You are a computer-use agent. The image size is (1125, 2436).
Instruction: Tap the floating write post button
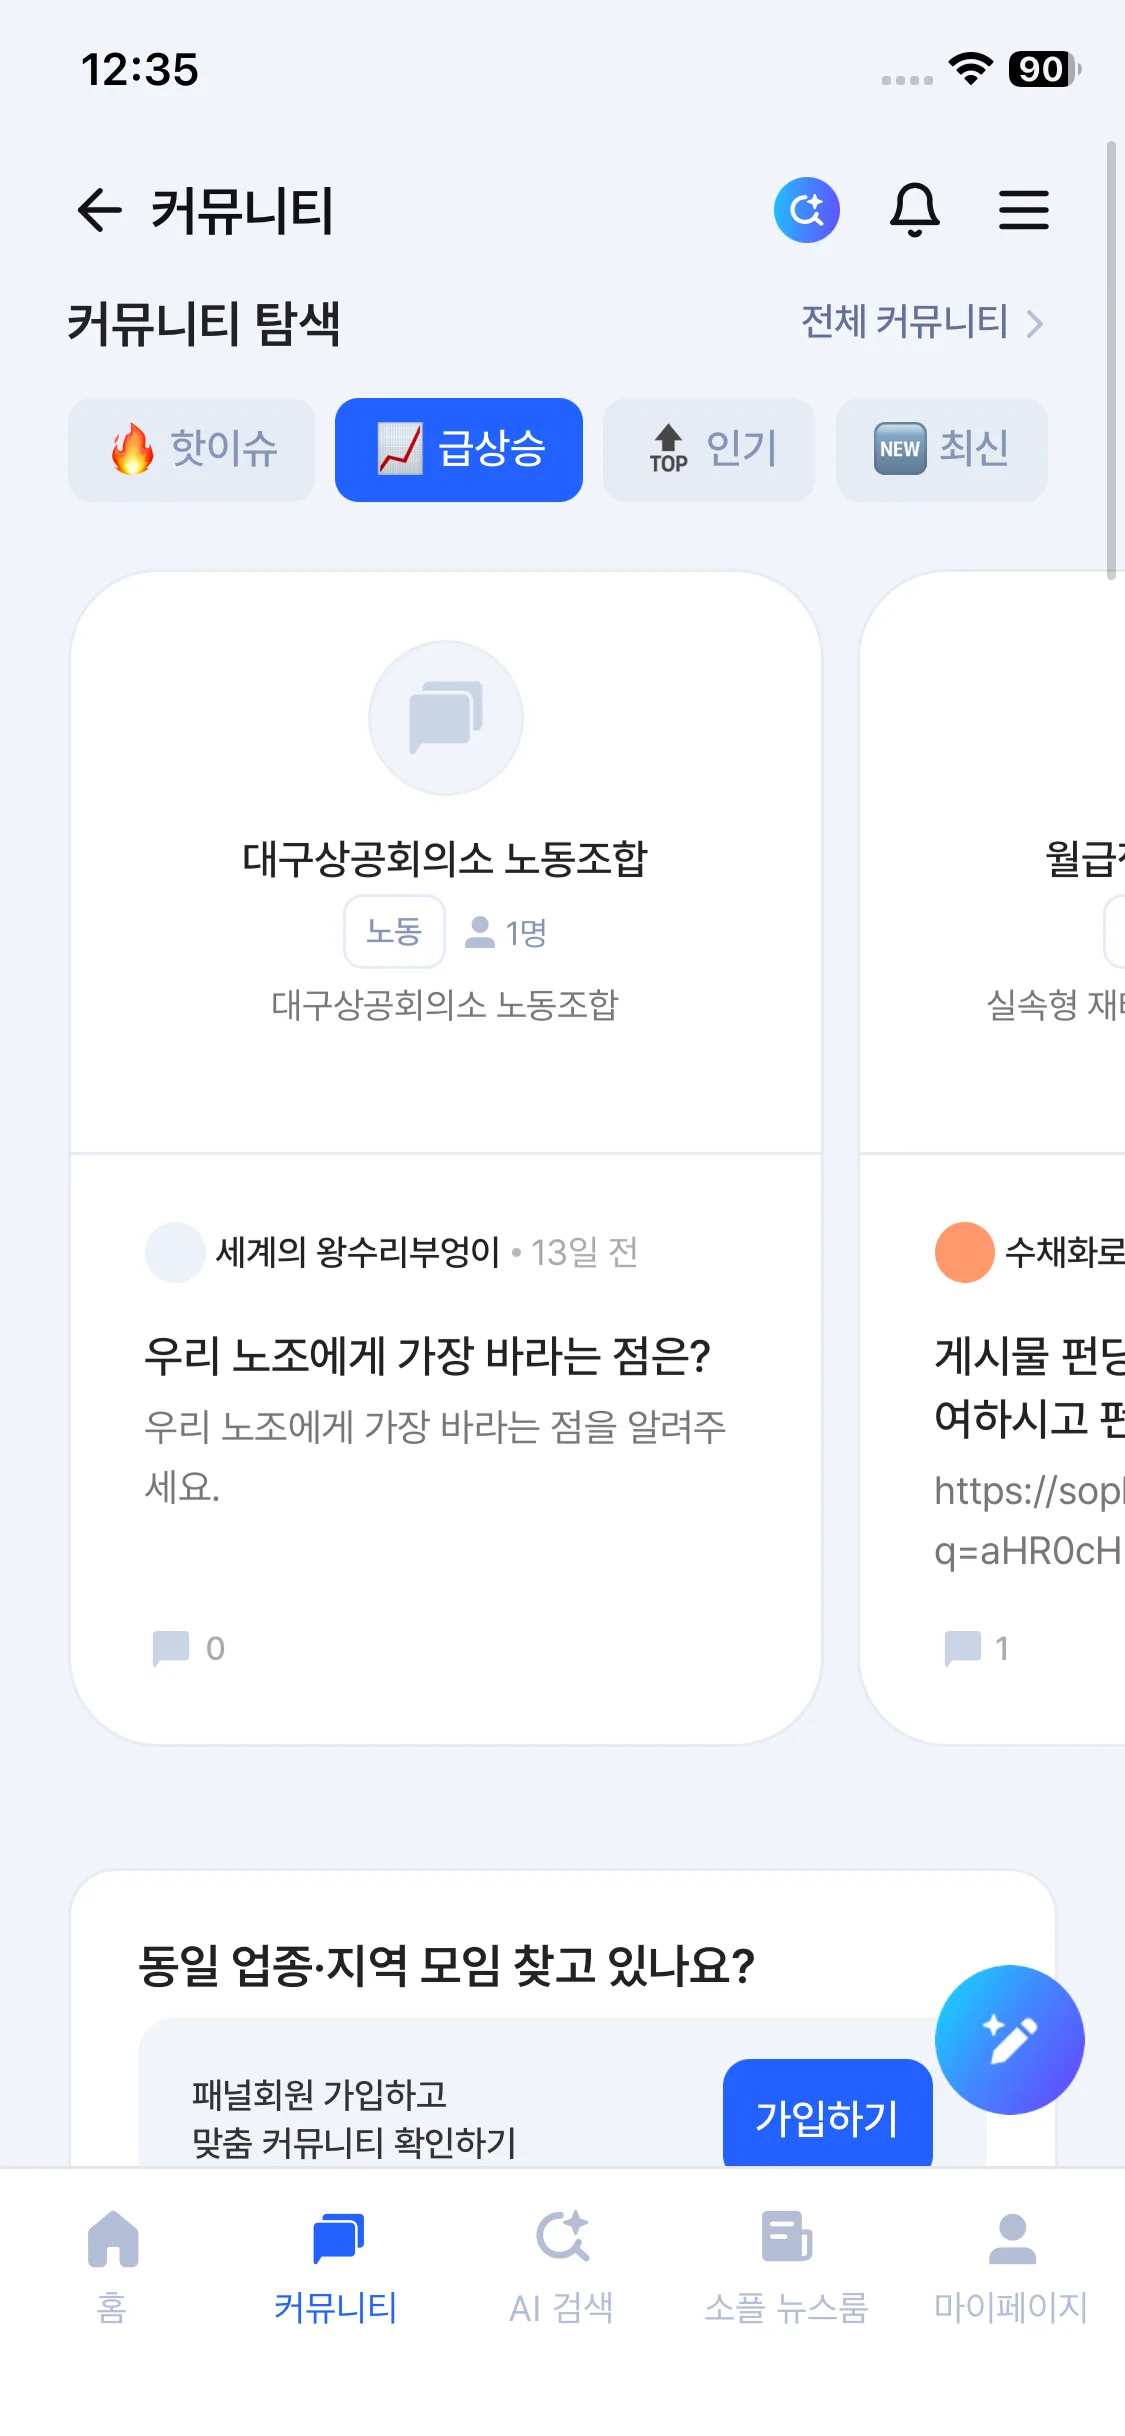pyautogui.click(x=1009, y=2039)
